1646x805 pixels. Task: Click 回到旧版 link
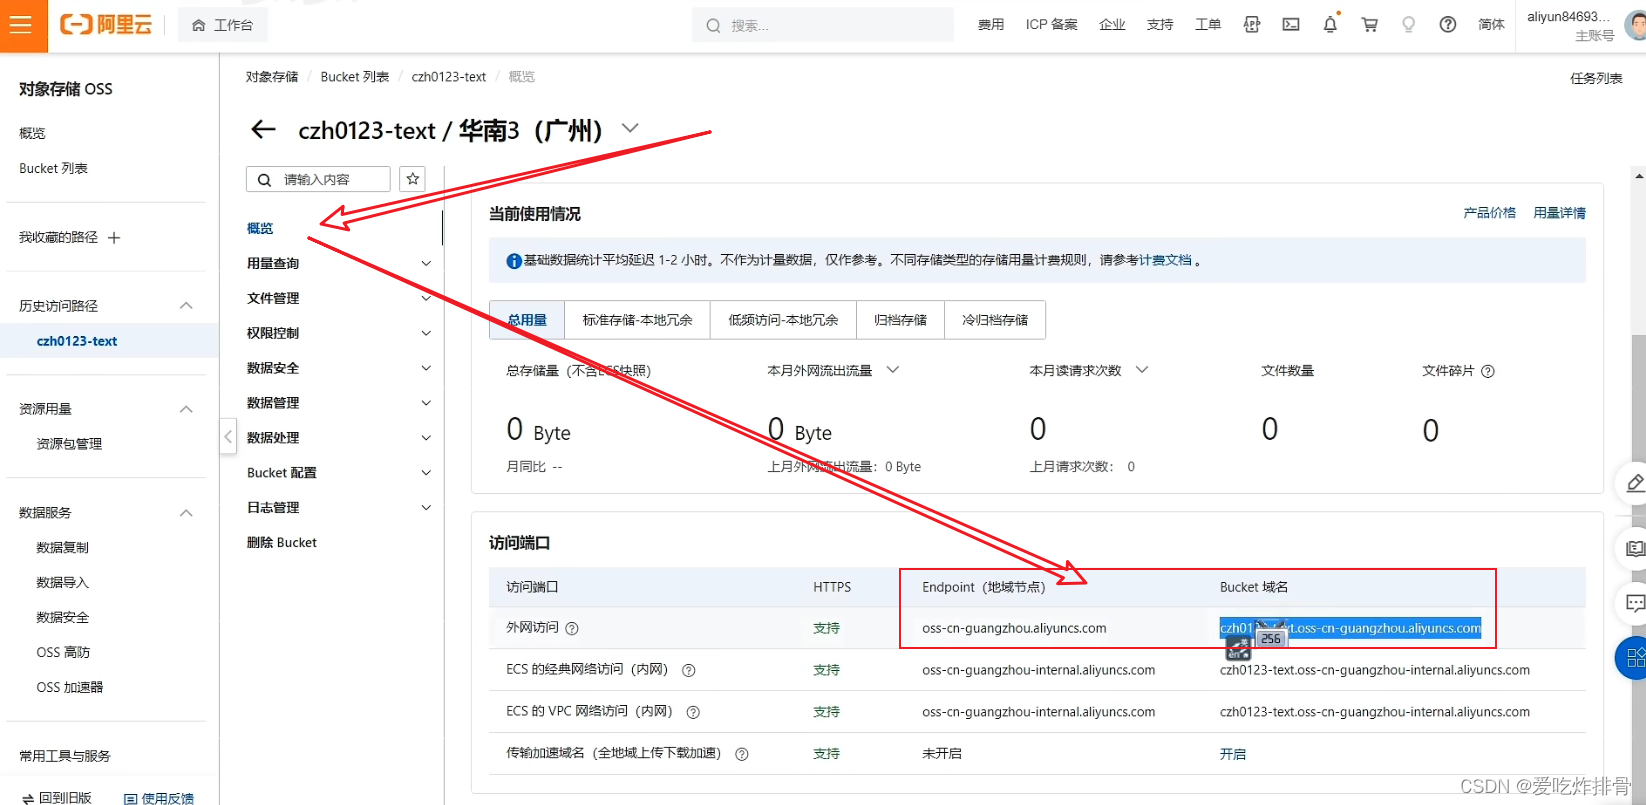pos(57,798)
